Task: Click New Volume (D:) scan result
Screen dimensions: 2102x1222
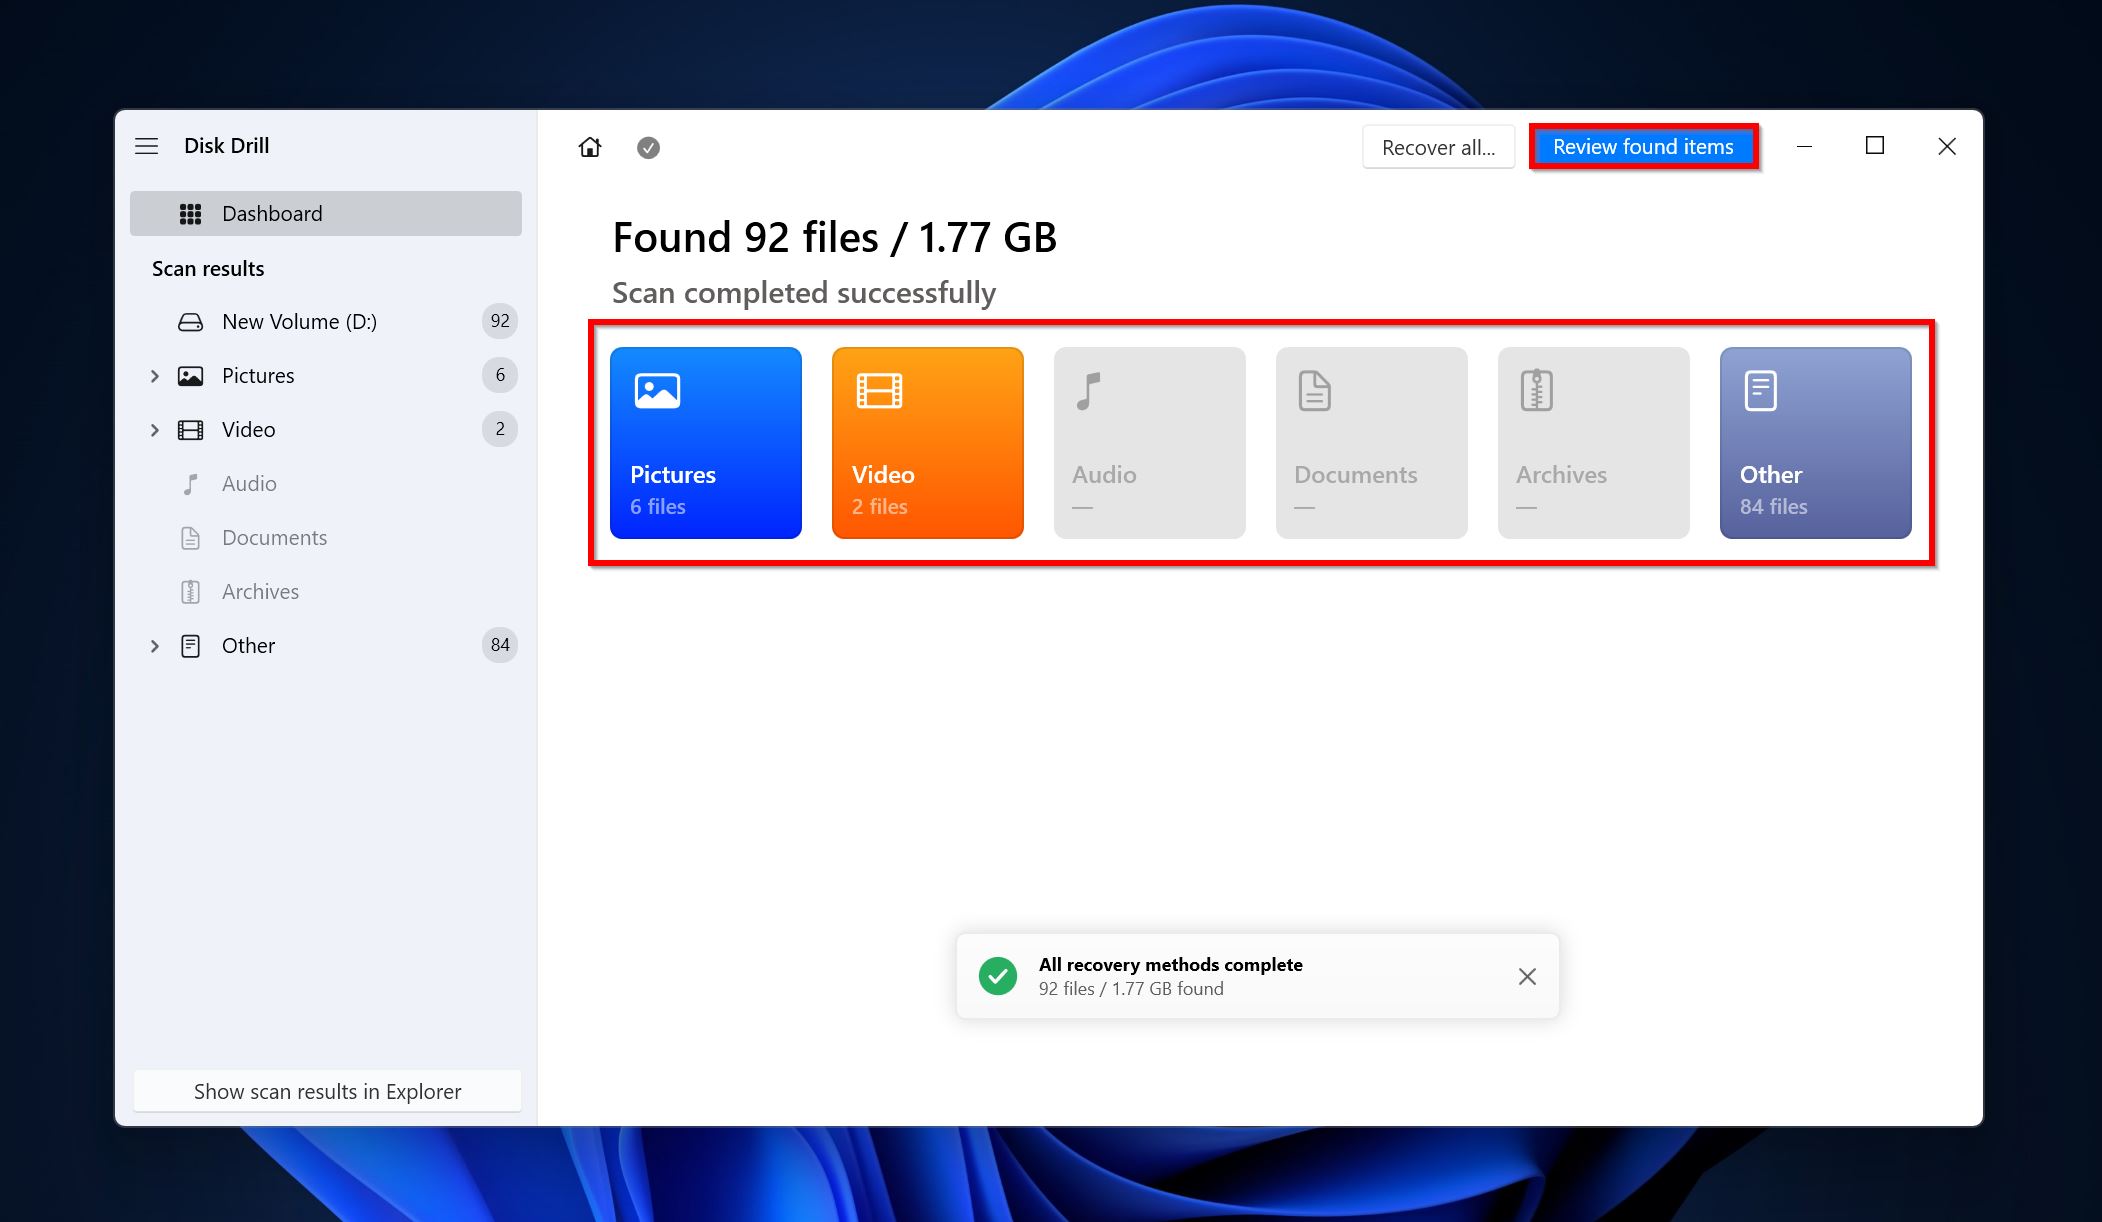Action: [x=297, y=320]
